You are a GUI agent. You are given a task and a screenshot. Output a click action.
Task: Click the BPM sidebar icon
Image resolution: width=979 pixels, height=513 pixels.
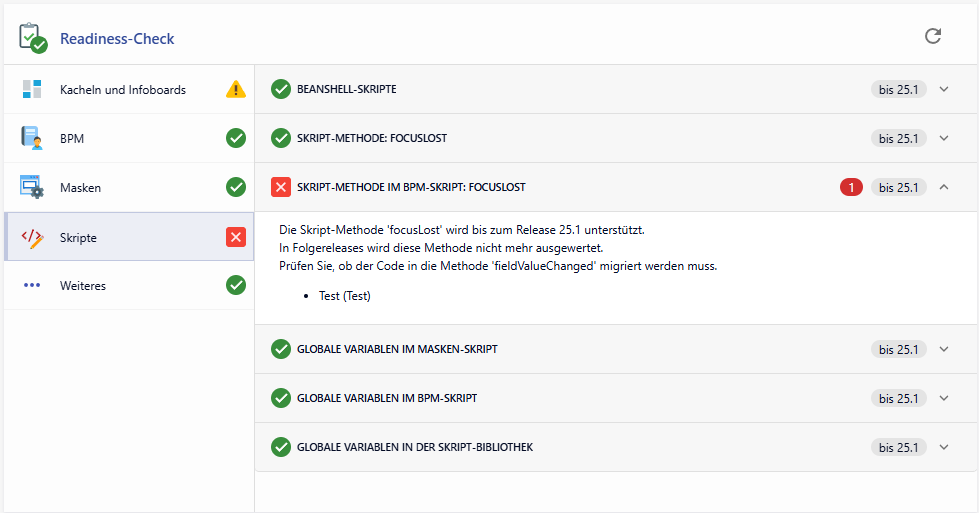(x=32, y=138)
